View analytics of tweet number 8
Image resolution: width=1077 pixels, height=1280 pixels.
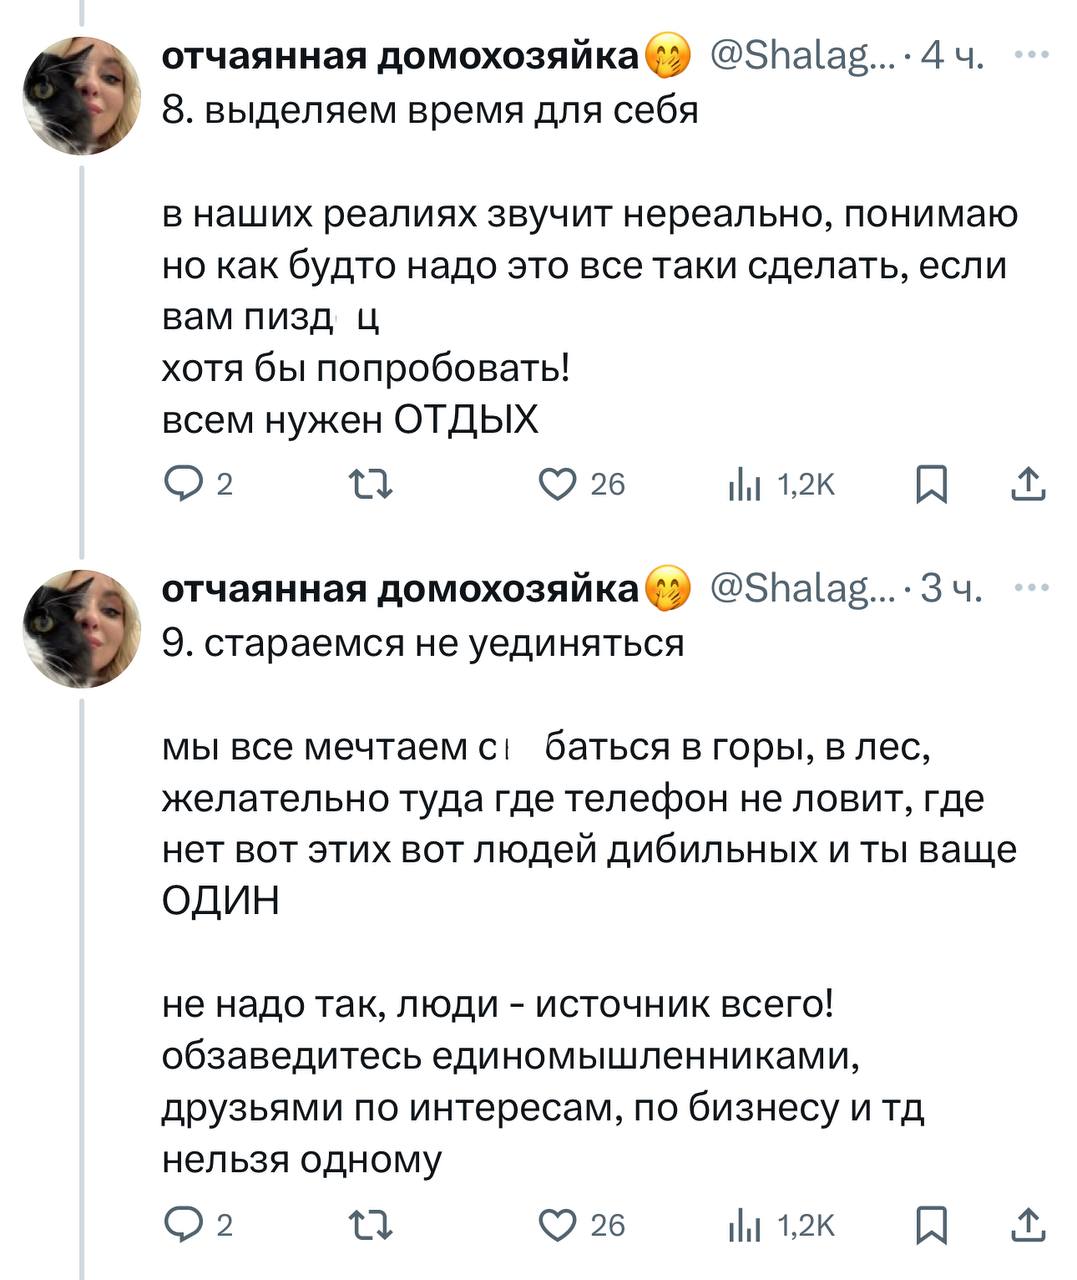pyautogui.click(x=744, y=485)
